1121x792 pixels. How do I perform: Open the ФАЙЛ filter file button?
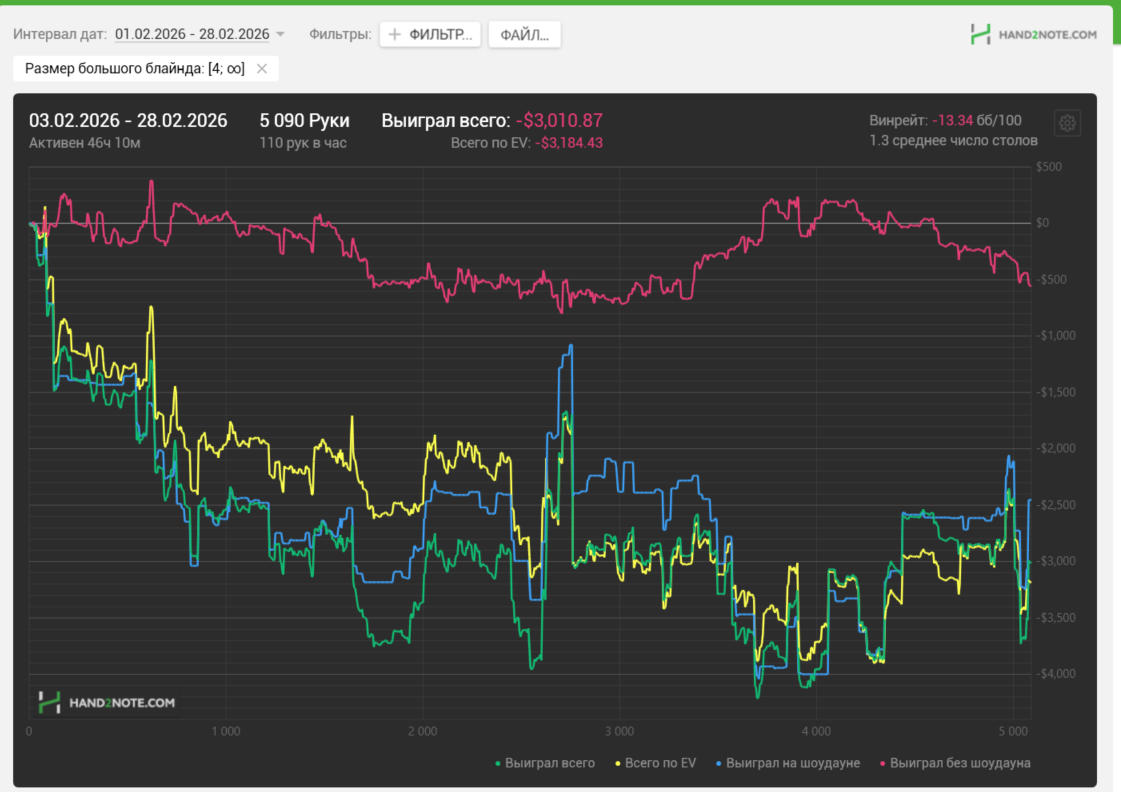coord(524,34)
